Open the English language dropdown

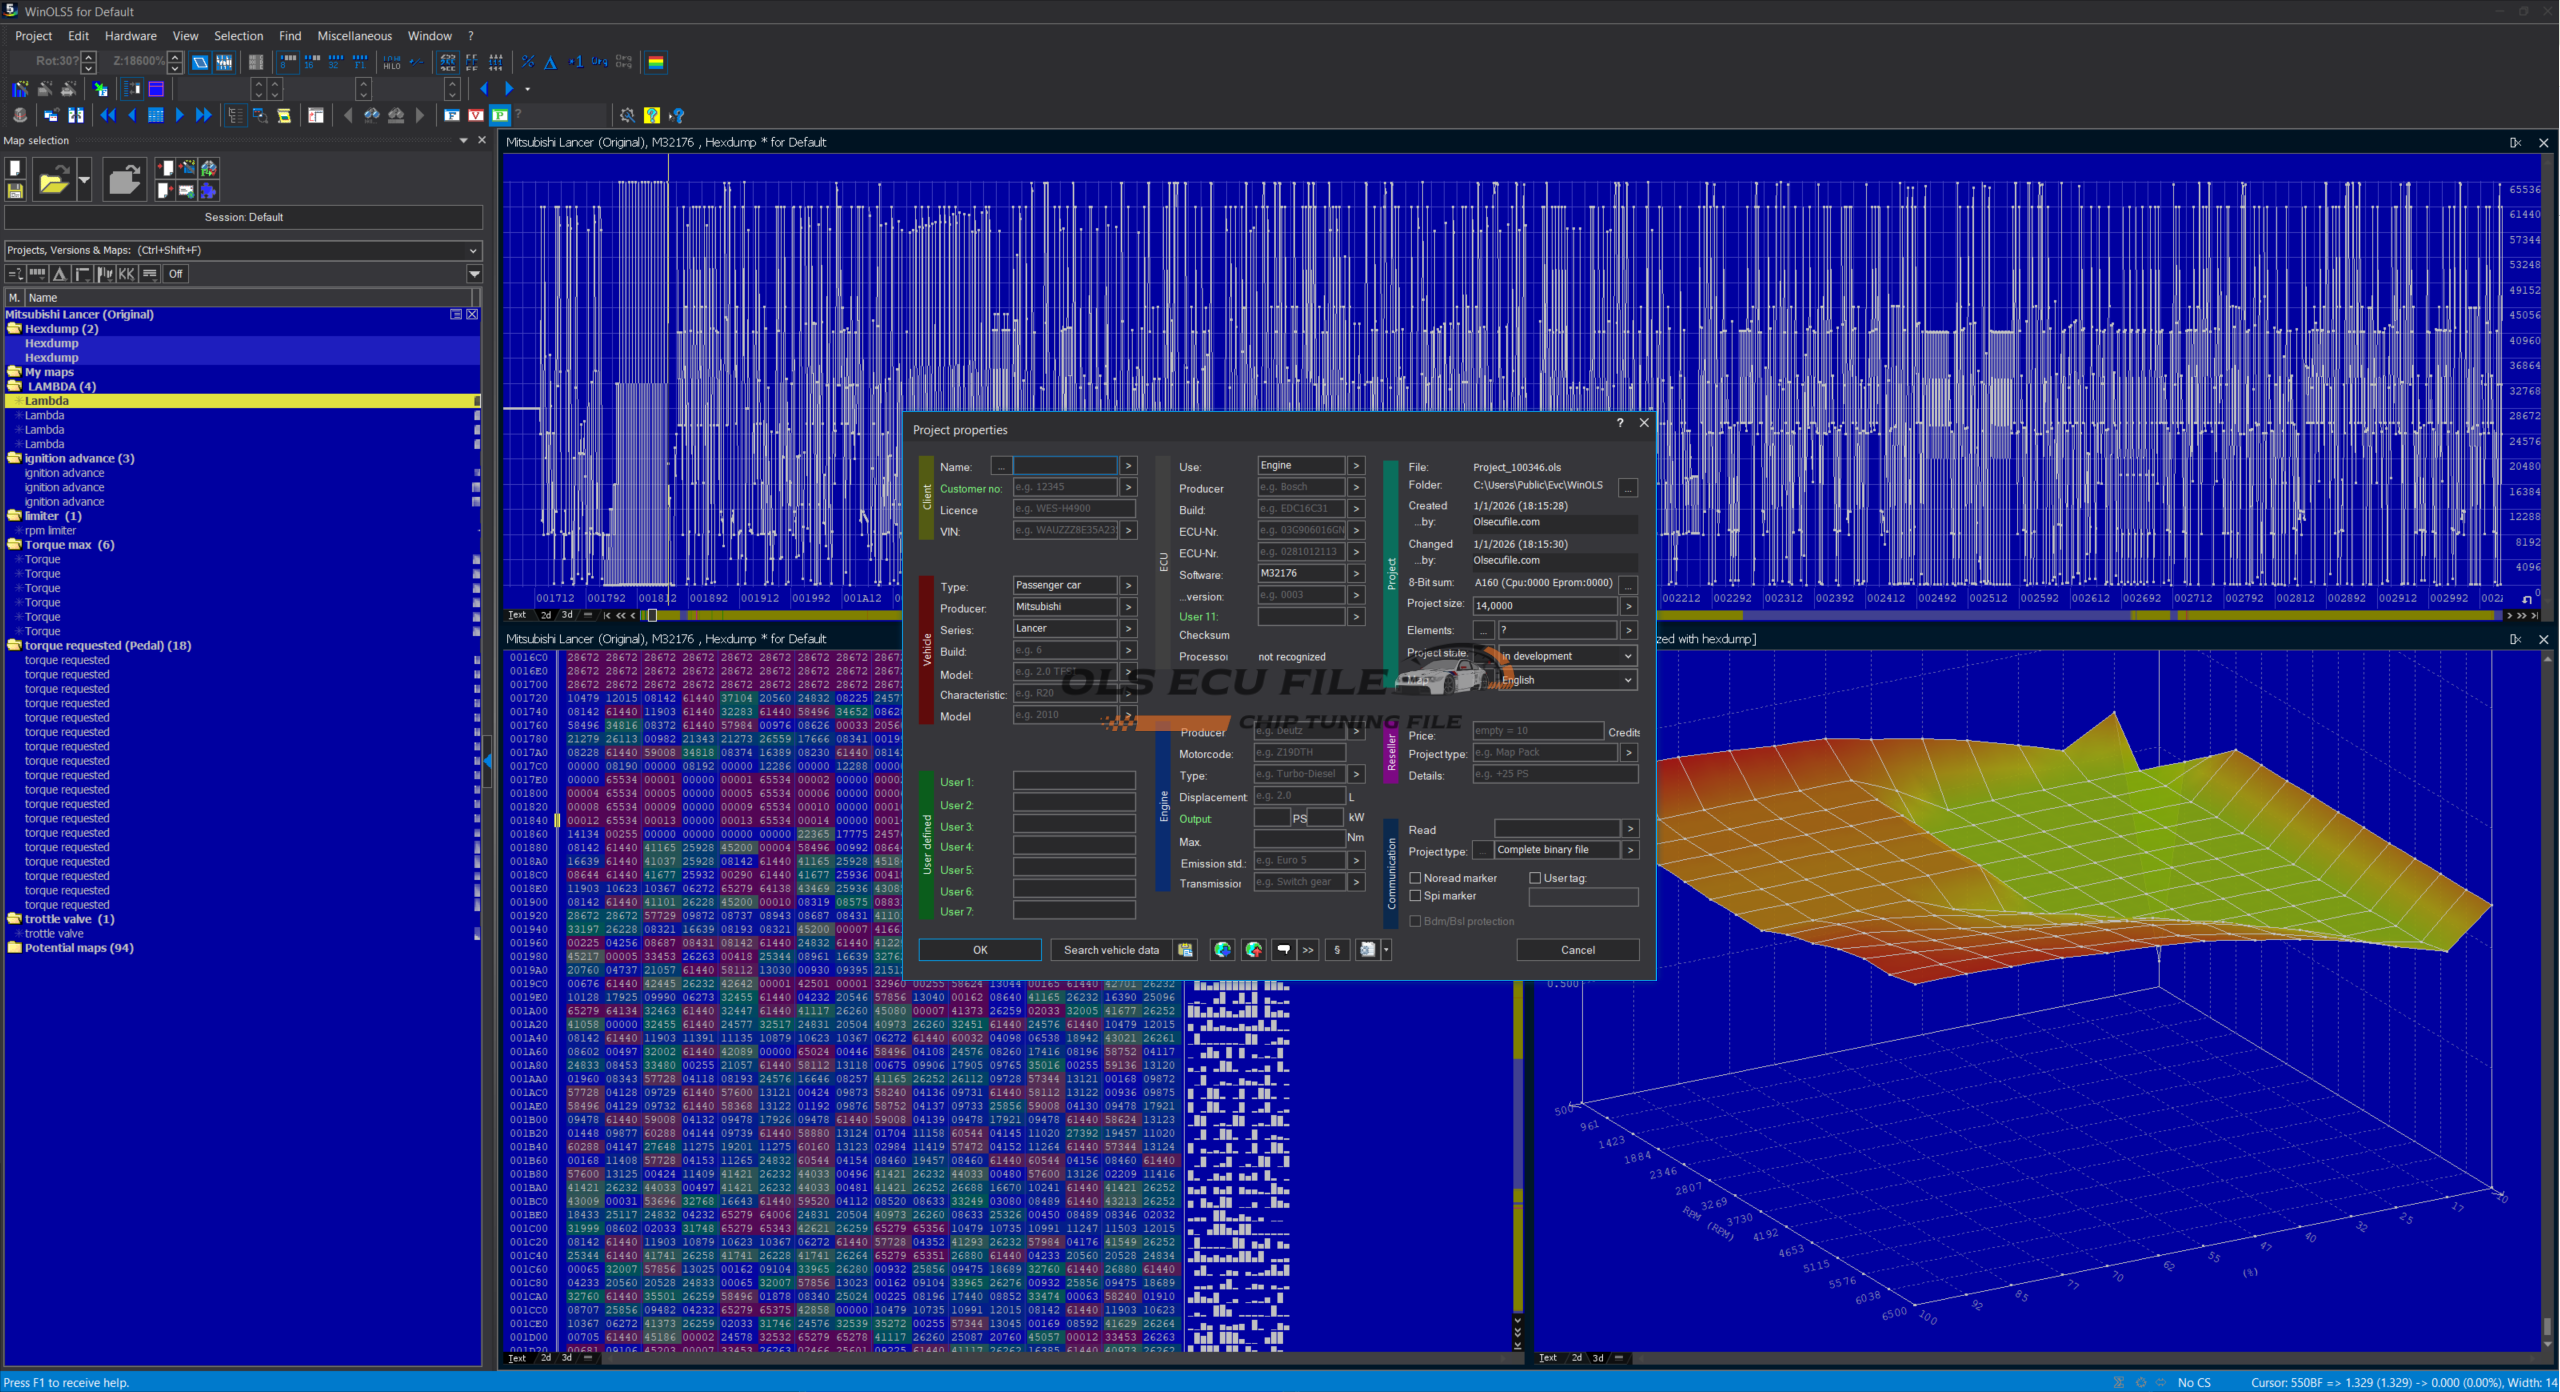pyautogui.click(x=1566, y=680)
